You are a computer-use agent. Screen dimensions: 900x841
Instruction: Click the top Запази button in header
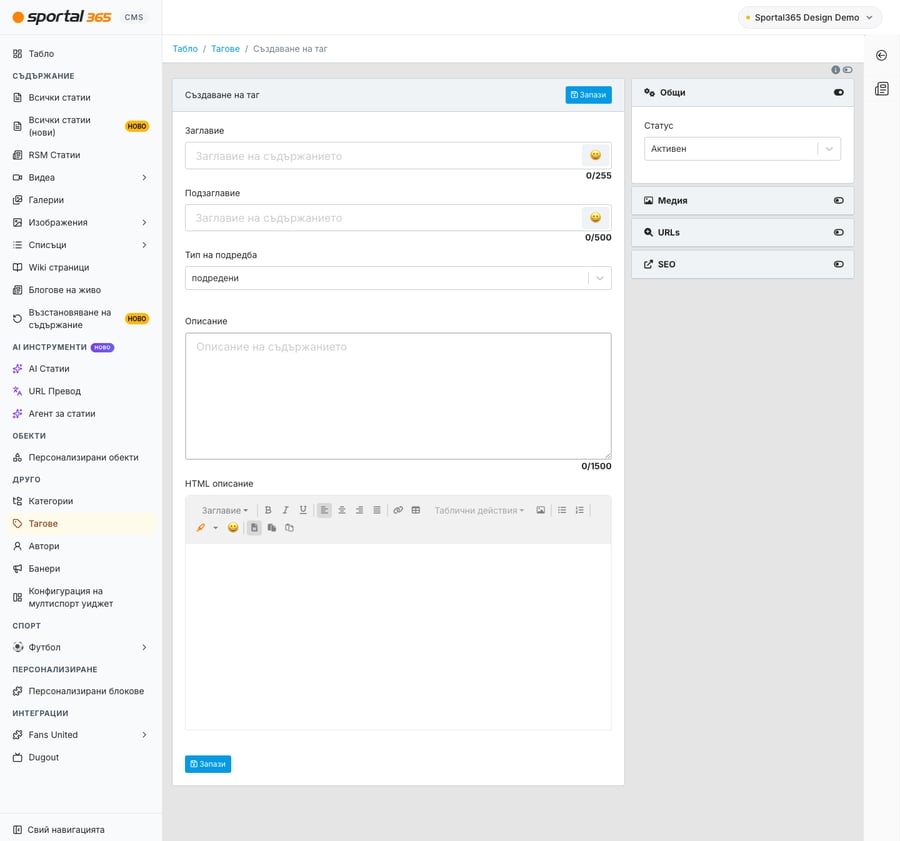point(588,95)
